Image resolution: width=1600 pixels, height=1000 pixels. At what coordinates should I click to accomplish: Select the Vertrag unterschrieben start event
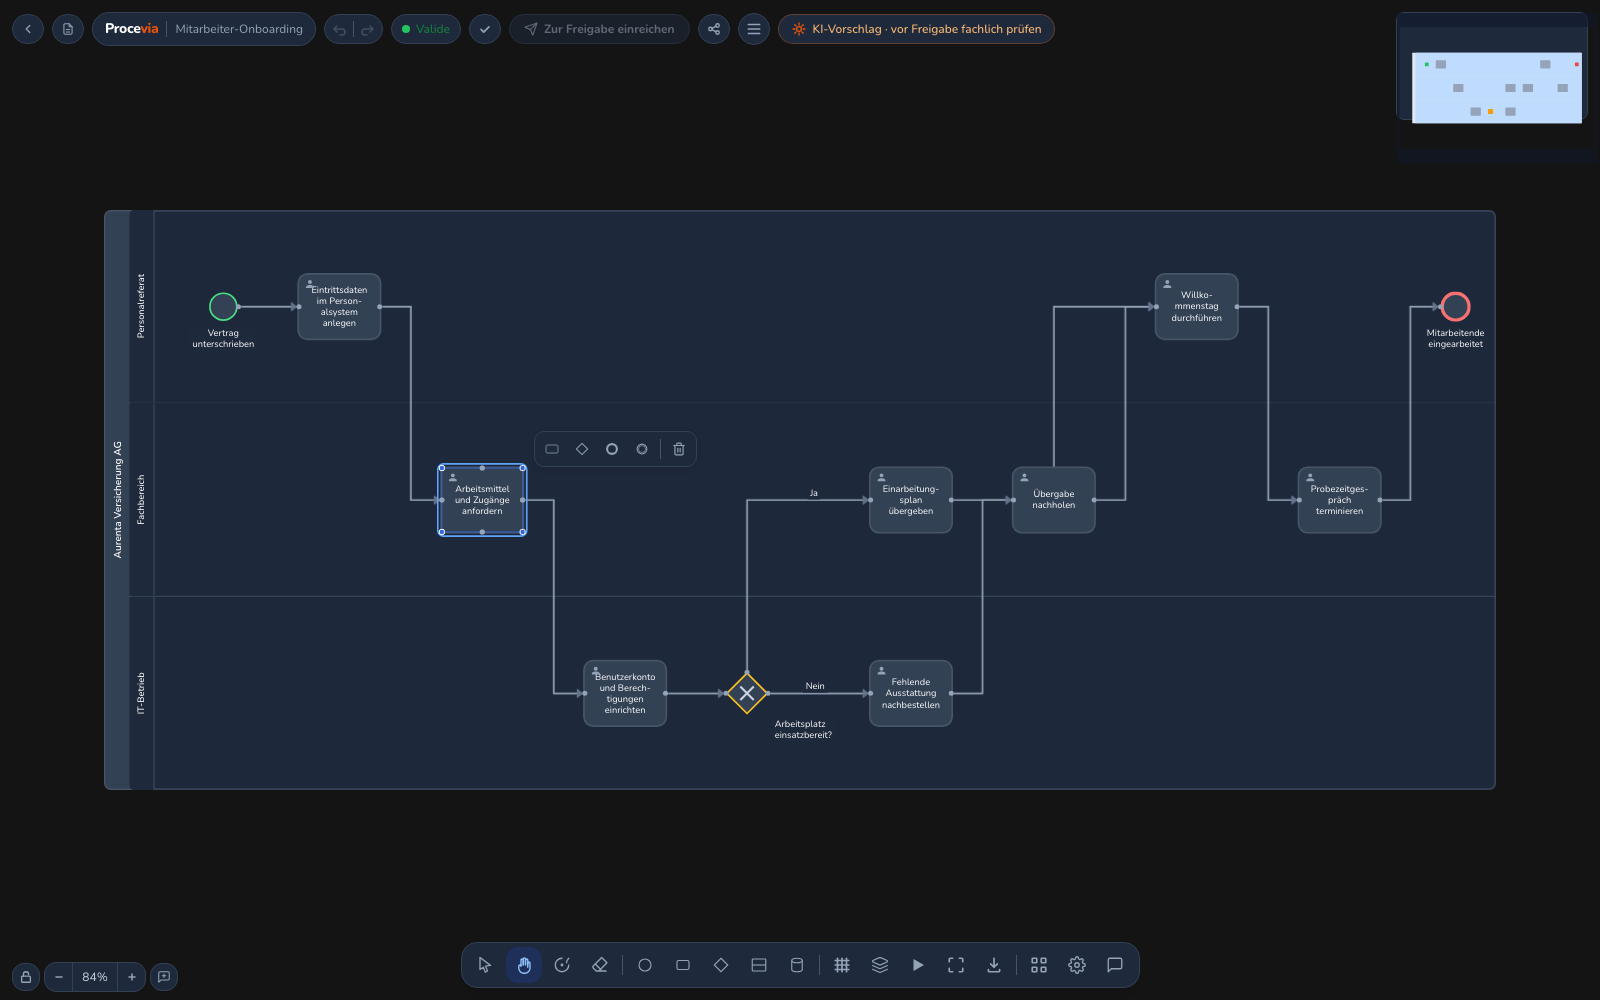tap(223, 307)
